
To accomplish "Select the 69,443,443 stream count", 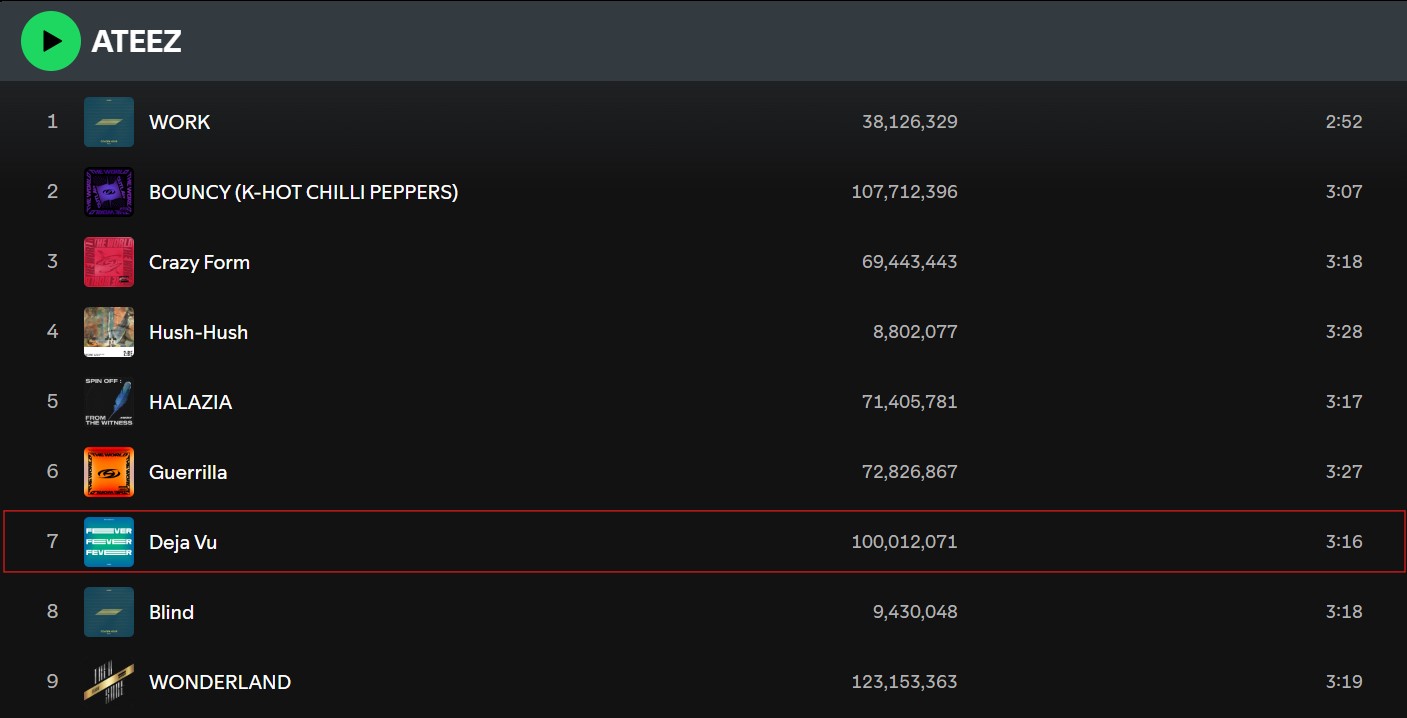I will pyautogui.click(x=910, y=262).
